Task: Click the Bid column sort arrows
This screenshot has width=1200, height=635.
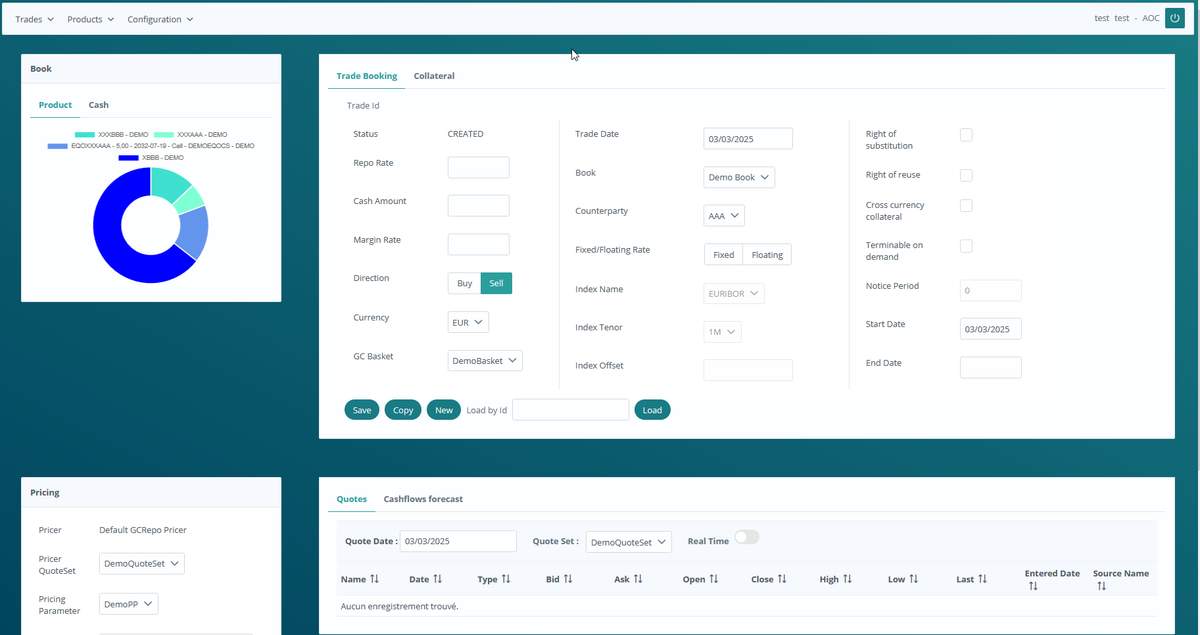Action: coord(567,579)
